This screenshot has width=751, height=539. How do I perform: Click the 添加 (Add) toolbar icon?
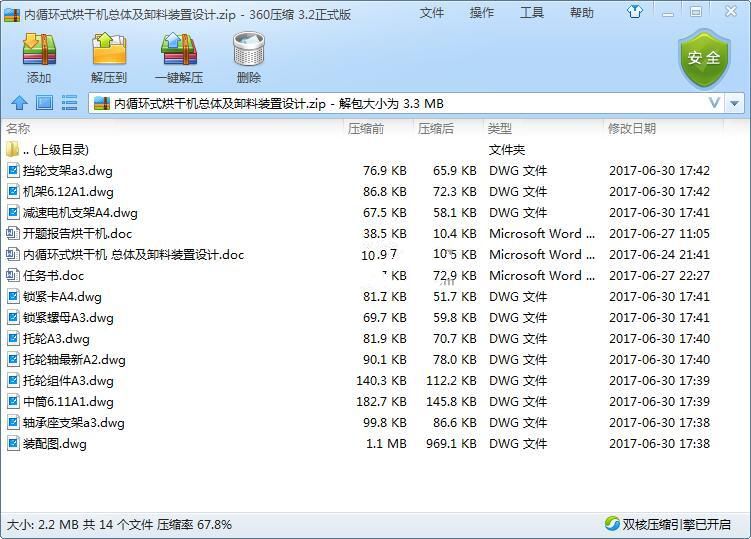pos(39,49)
